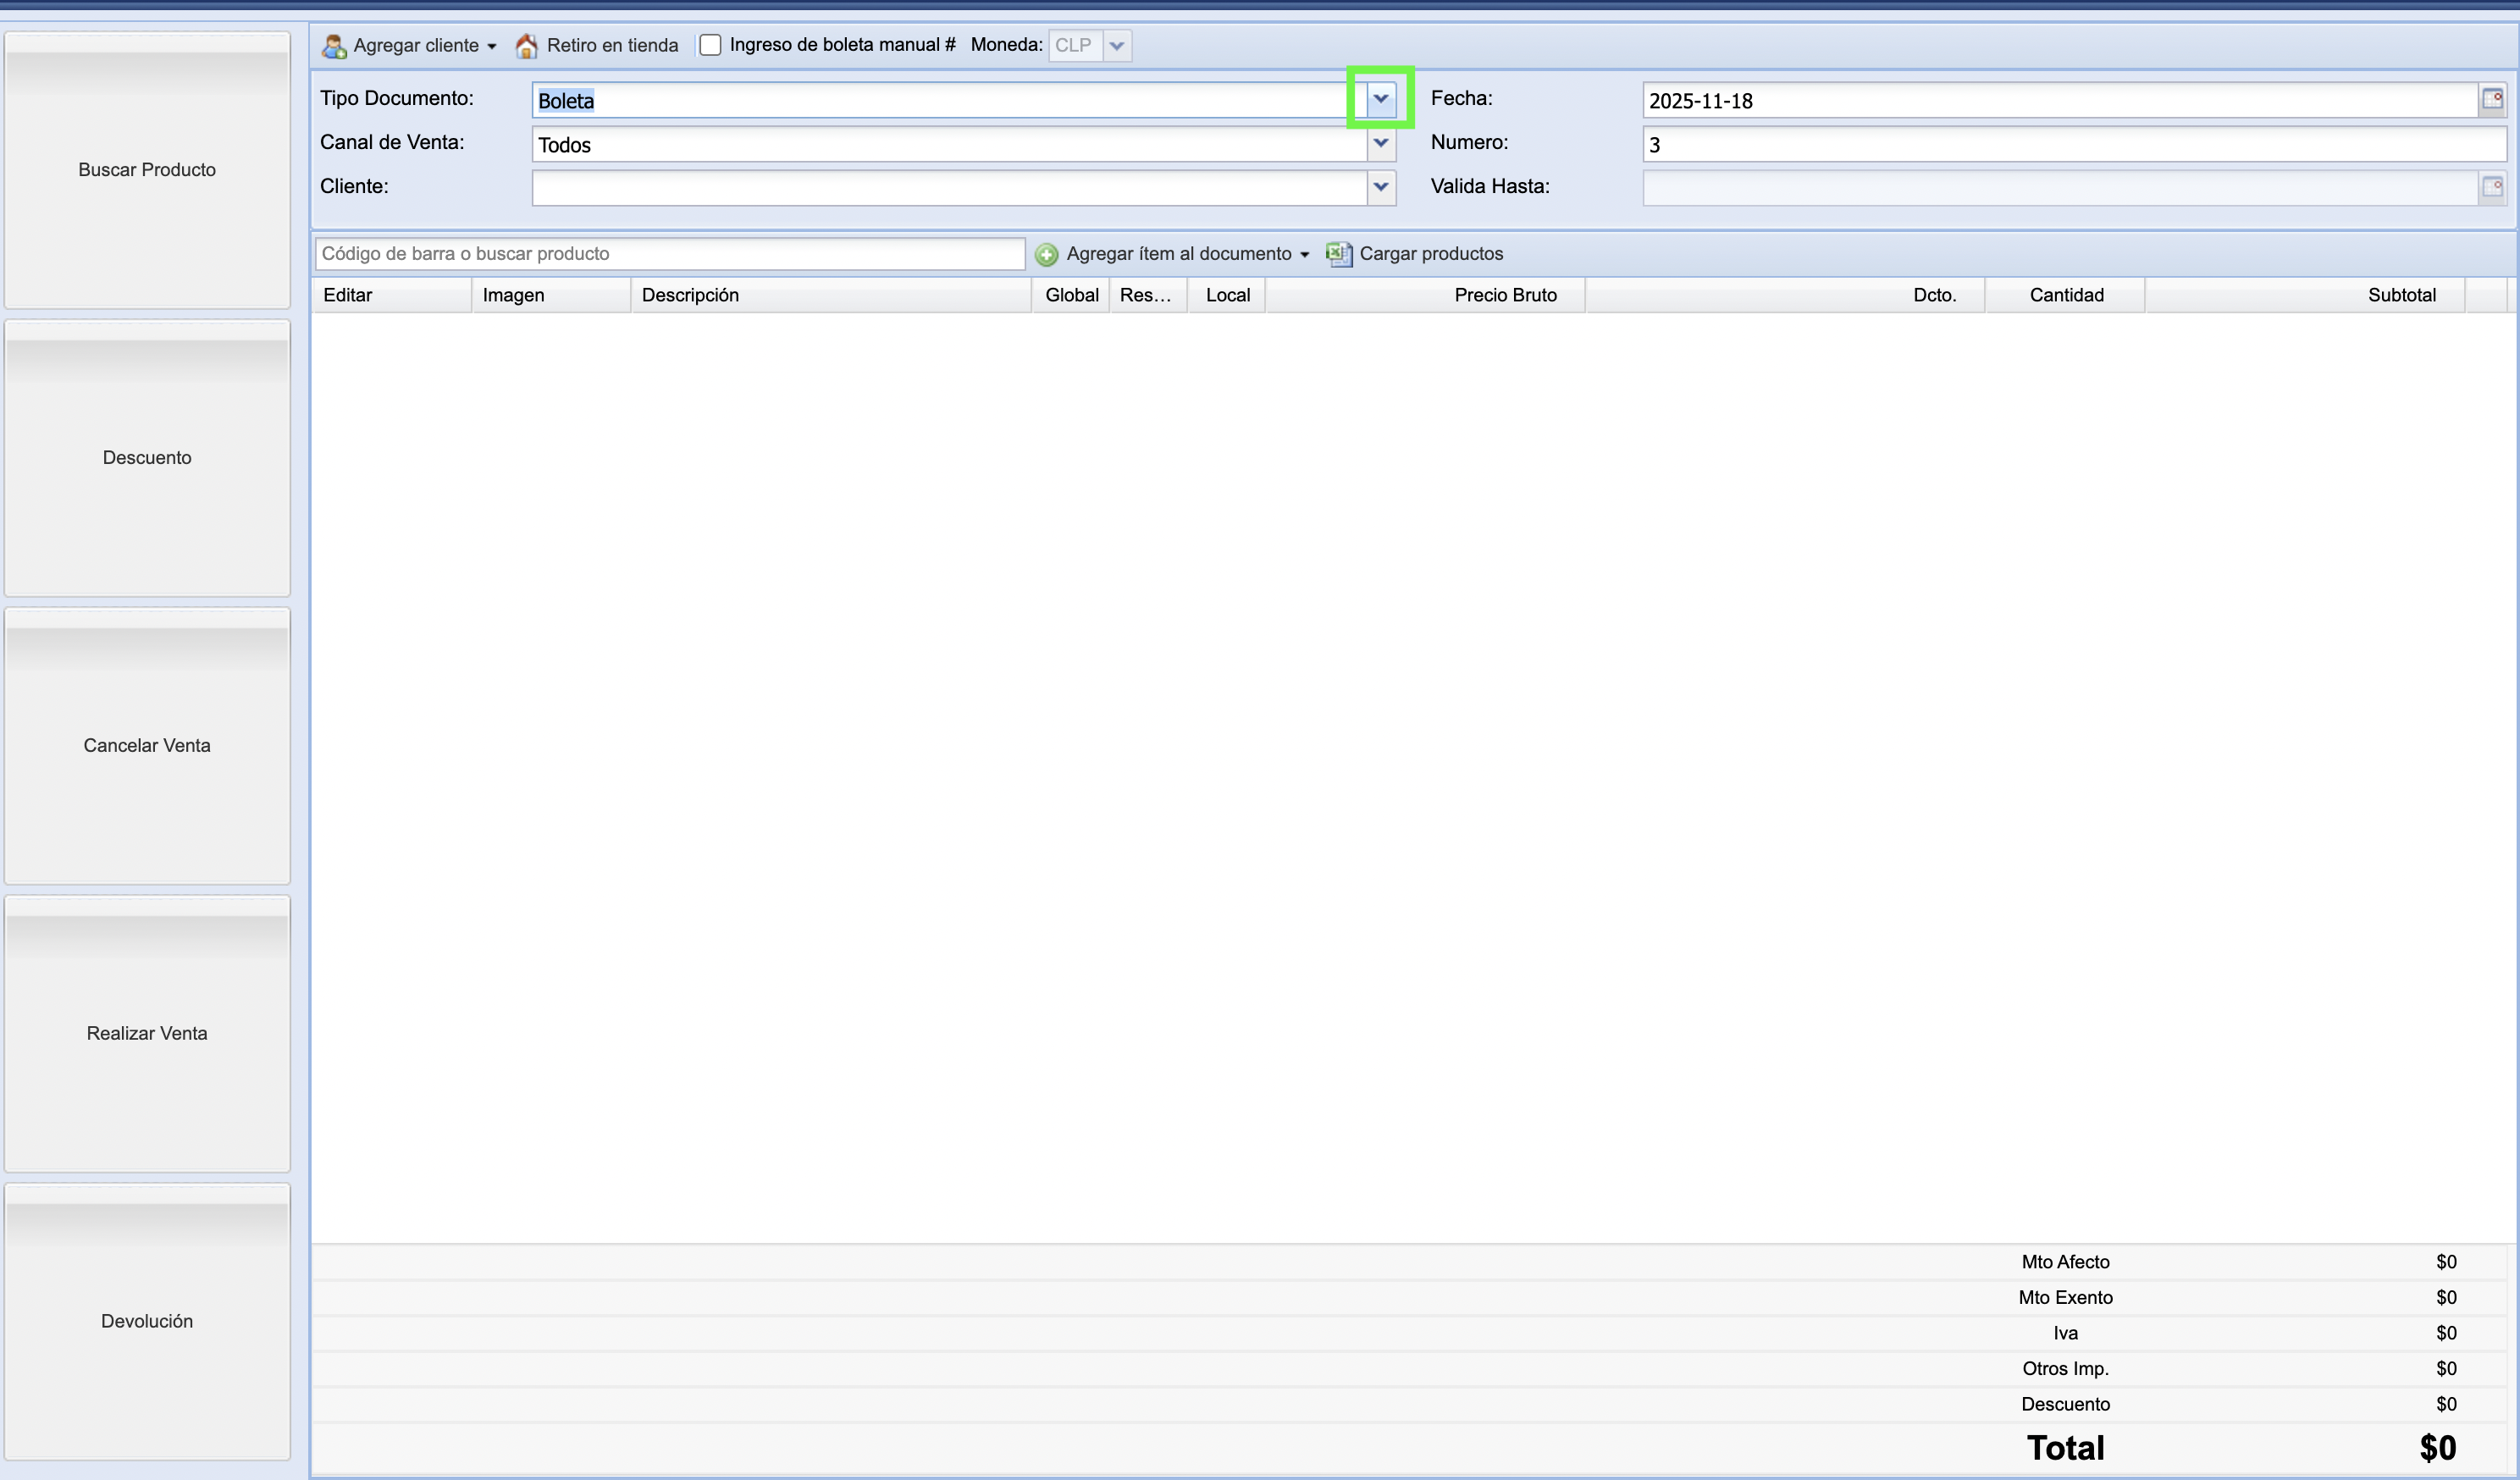The height and width of the screenshot is (1480, 2520).
Task: Click the Retiro en tienda house icon
Action: 526,46
